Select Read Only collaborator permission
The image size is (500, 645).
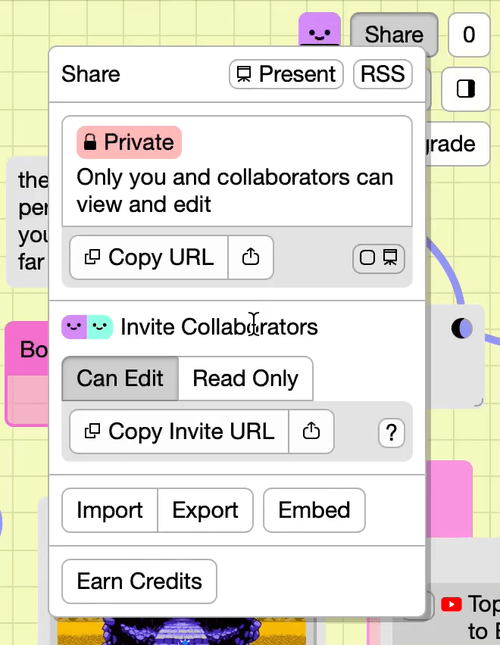(245, 378)
